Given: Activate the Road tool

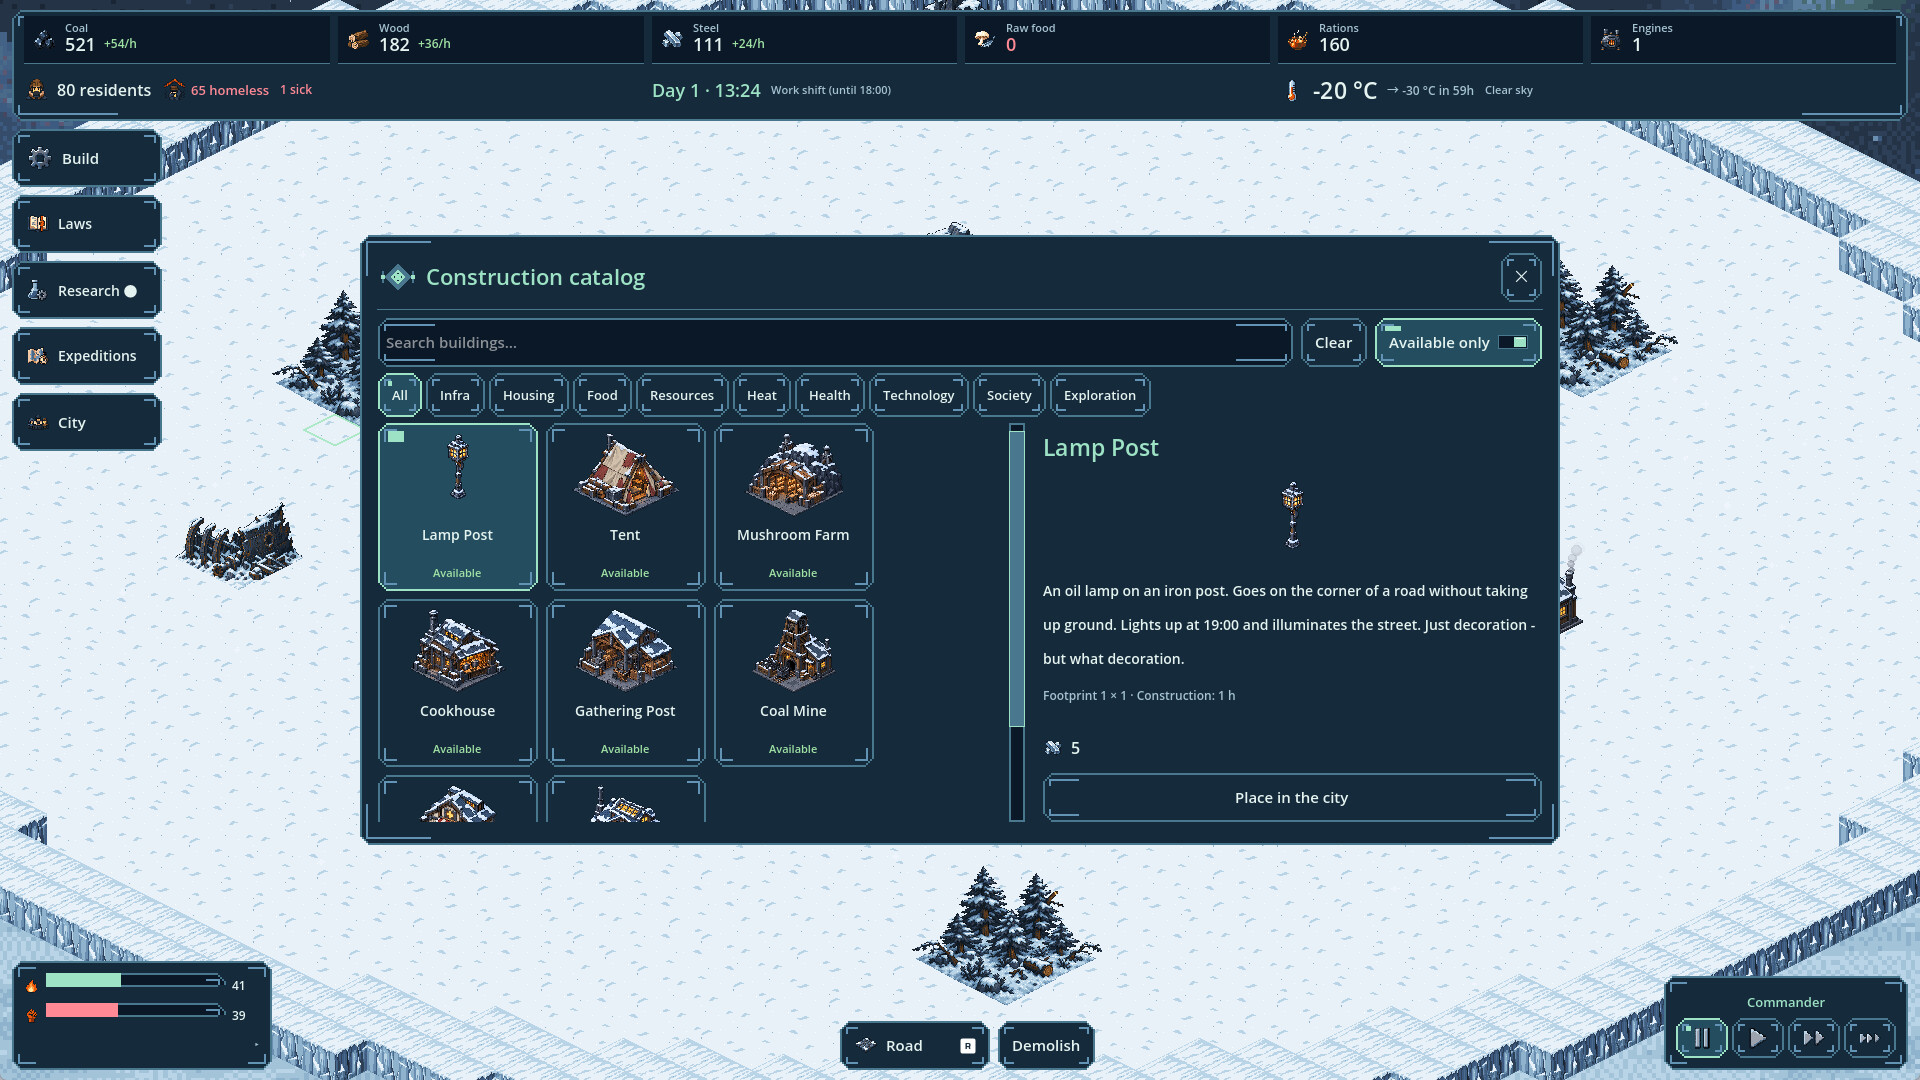Looking at the screenshot, I should coord(915,1046).
